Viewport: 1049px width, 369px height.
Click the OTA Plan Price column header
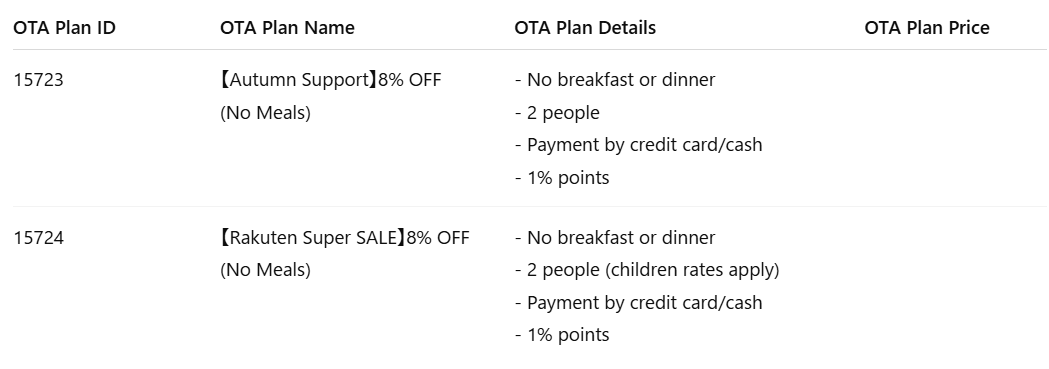coord(927,28)
